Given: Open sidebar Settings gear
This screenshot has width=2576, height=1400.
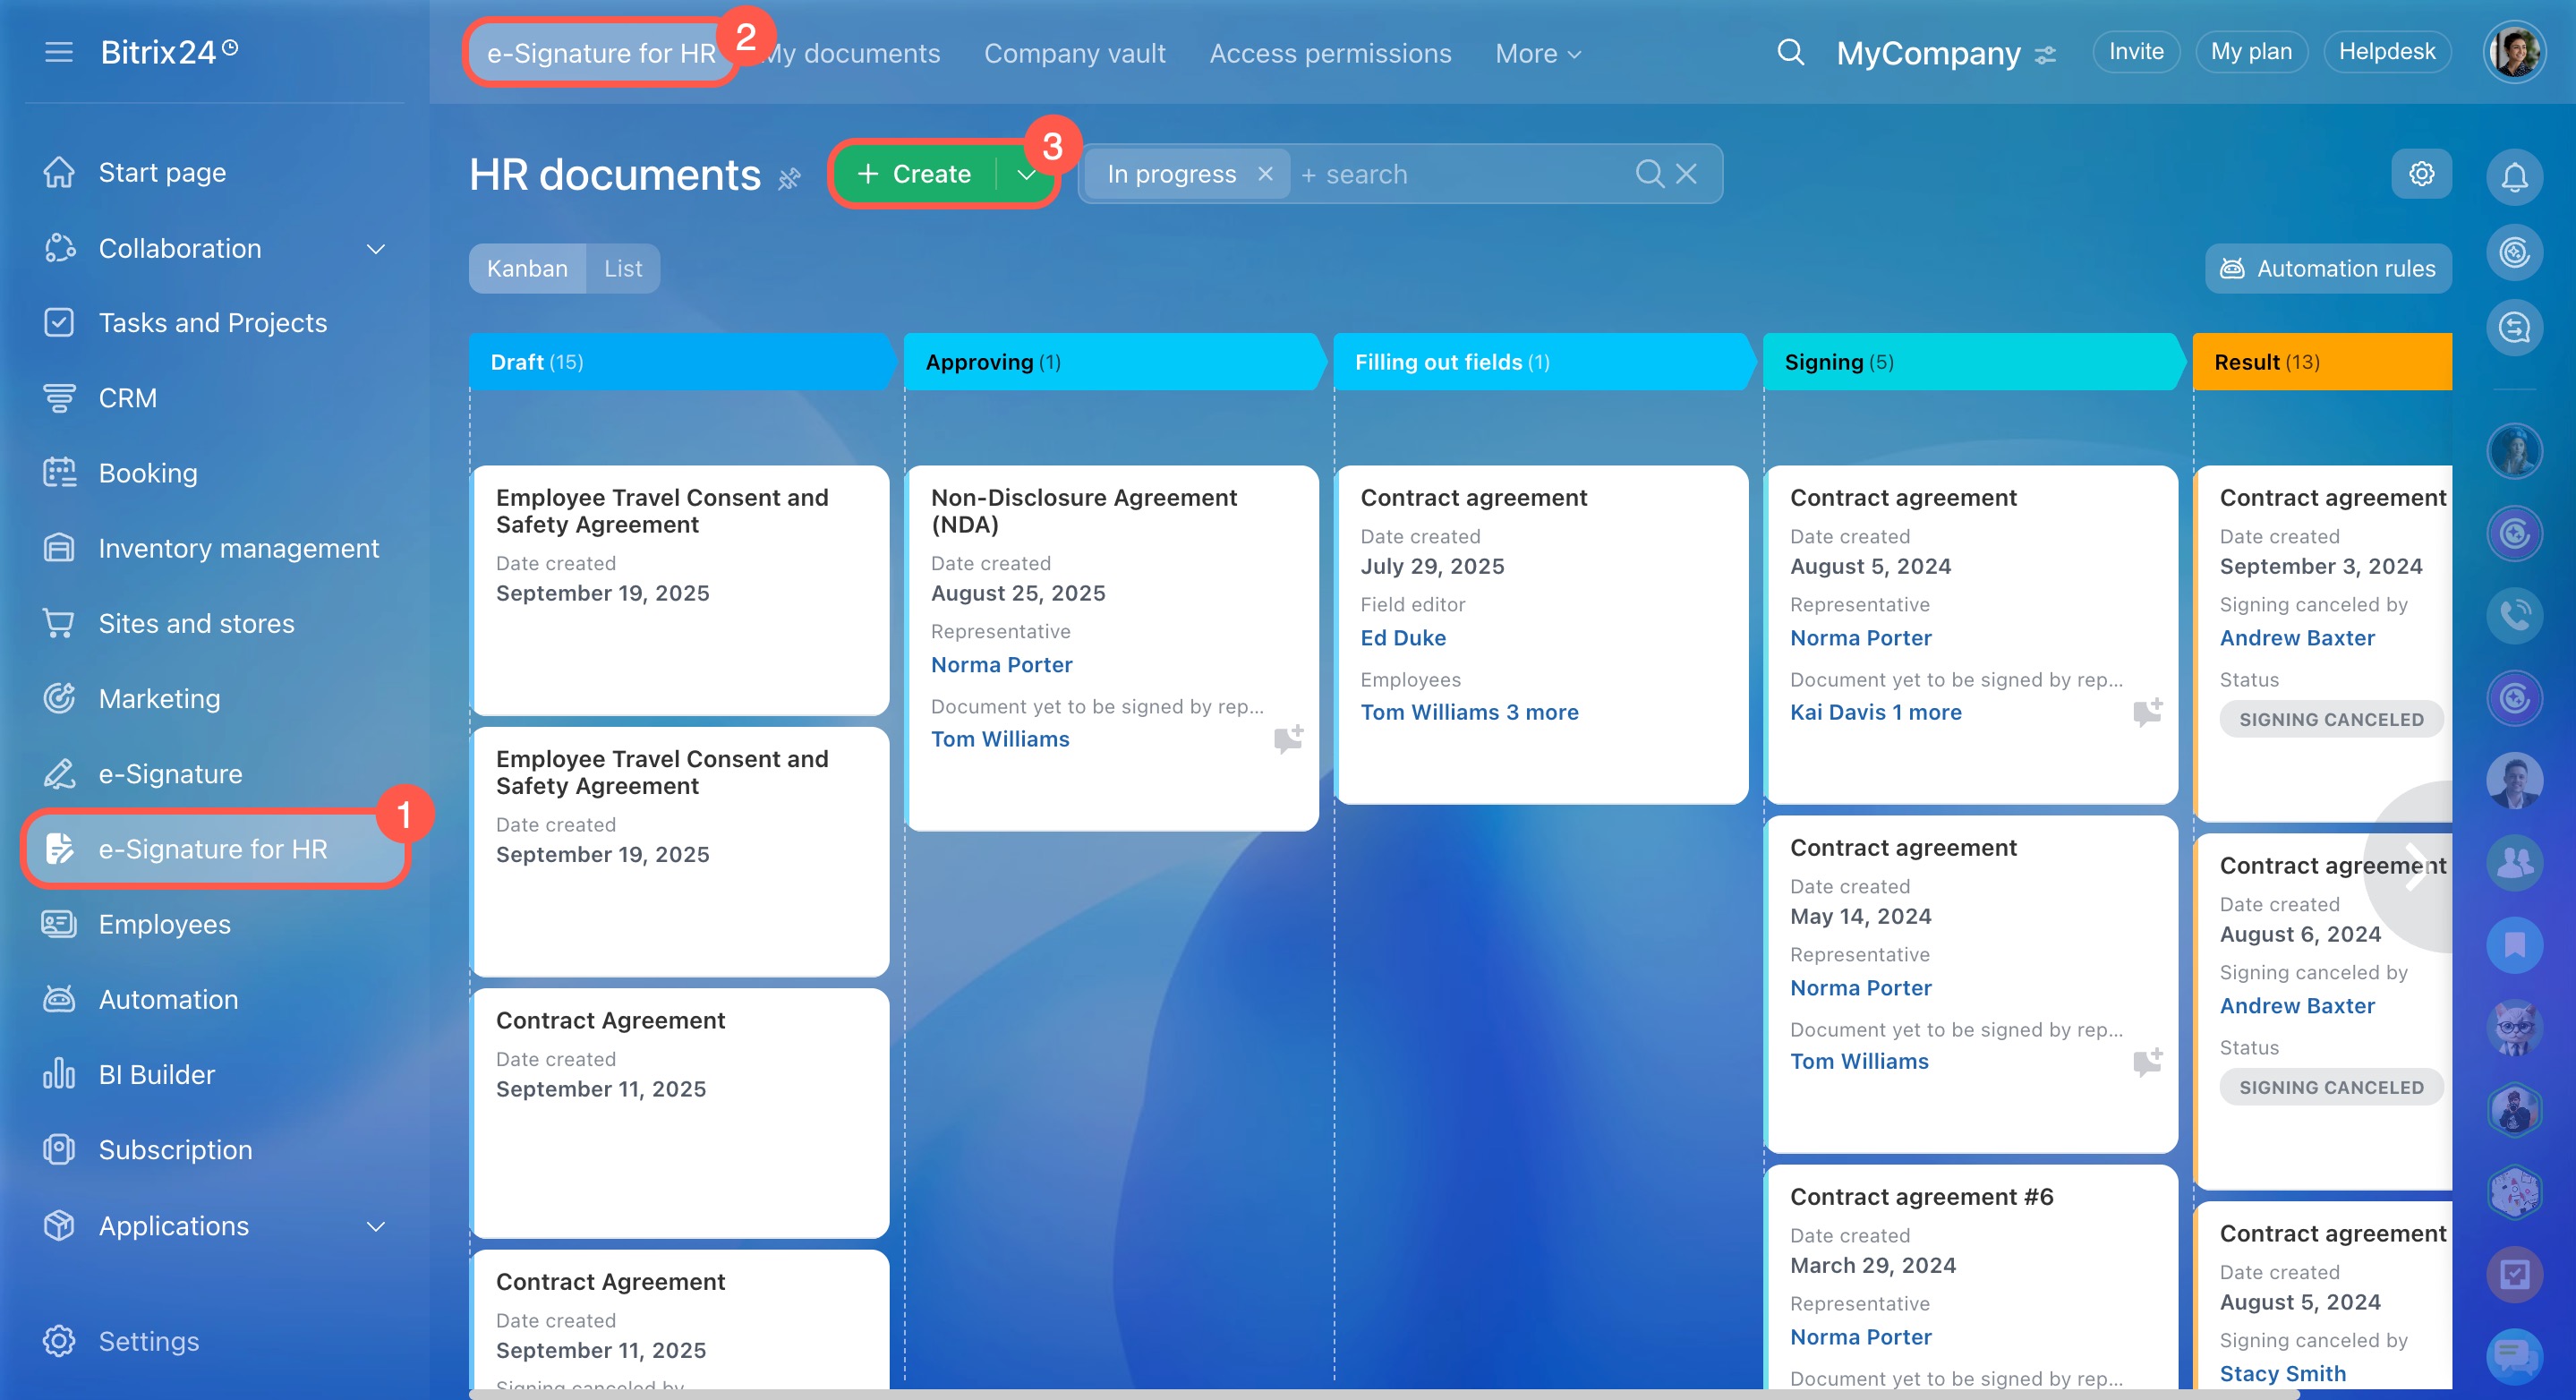Looking at the screenshot, I should click(59, 1341).
